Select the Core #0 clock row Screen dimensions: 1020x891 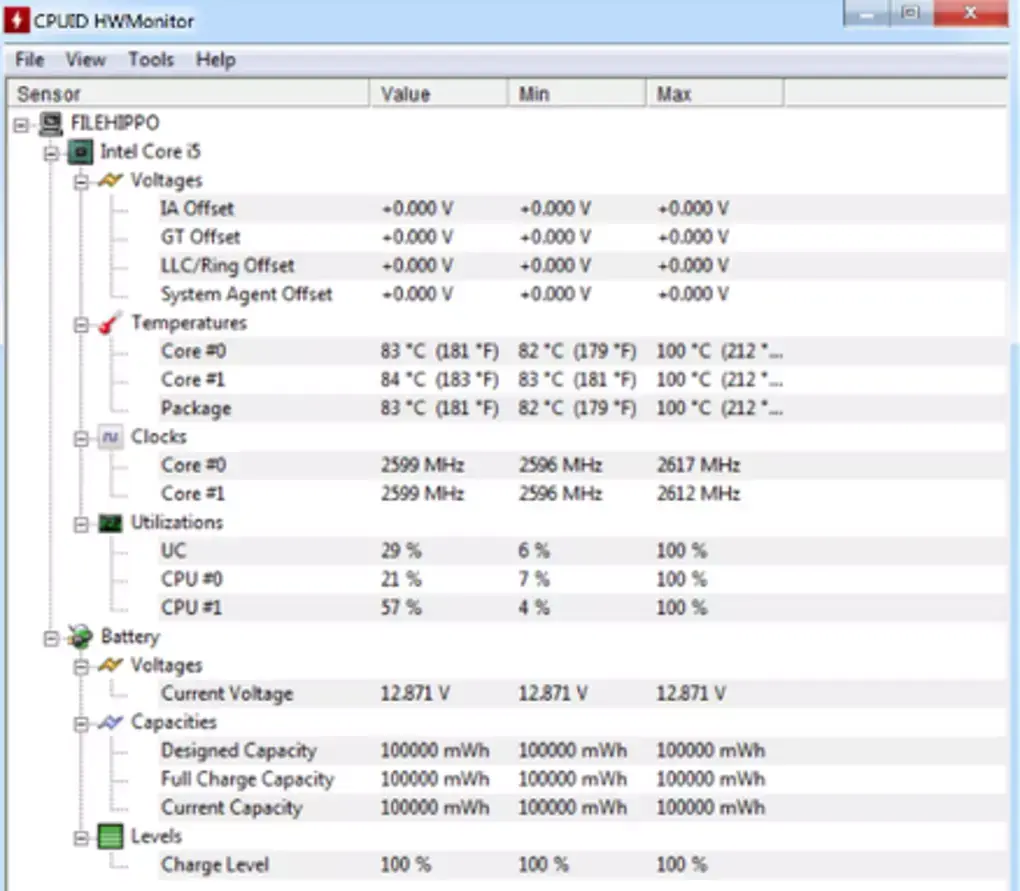pyautogui.click(x=582, y=466)
